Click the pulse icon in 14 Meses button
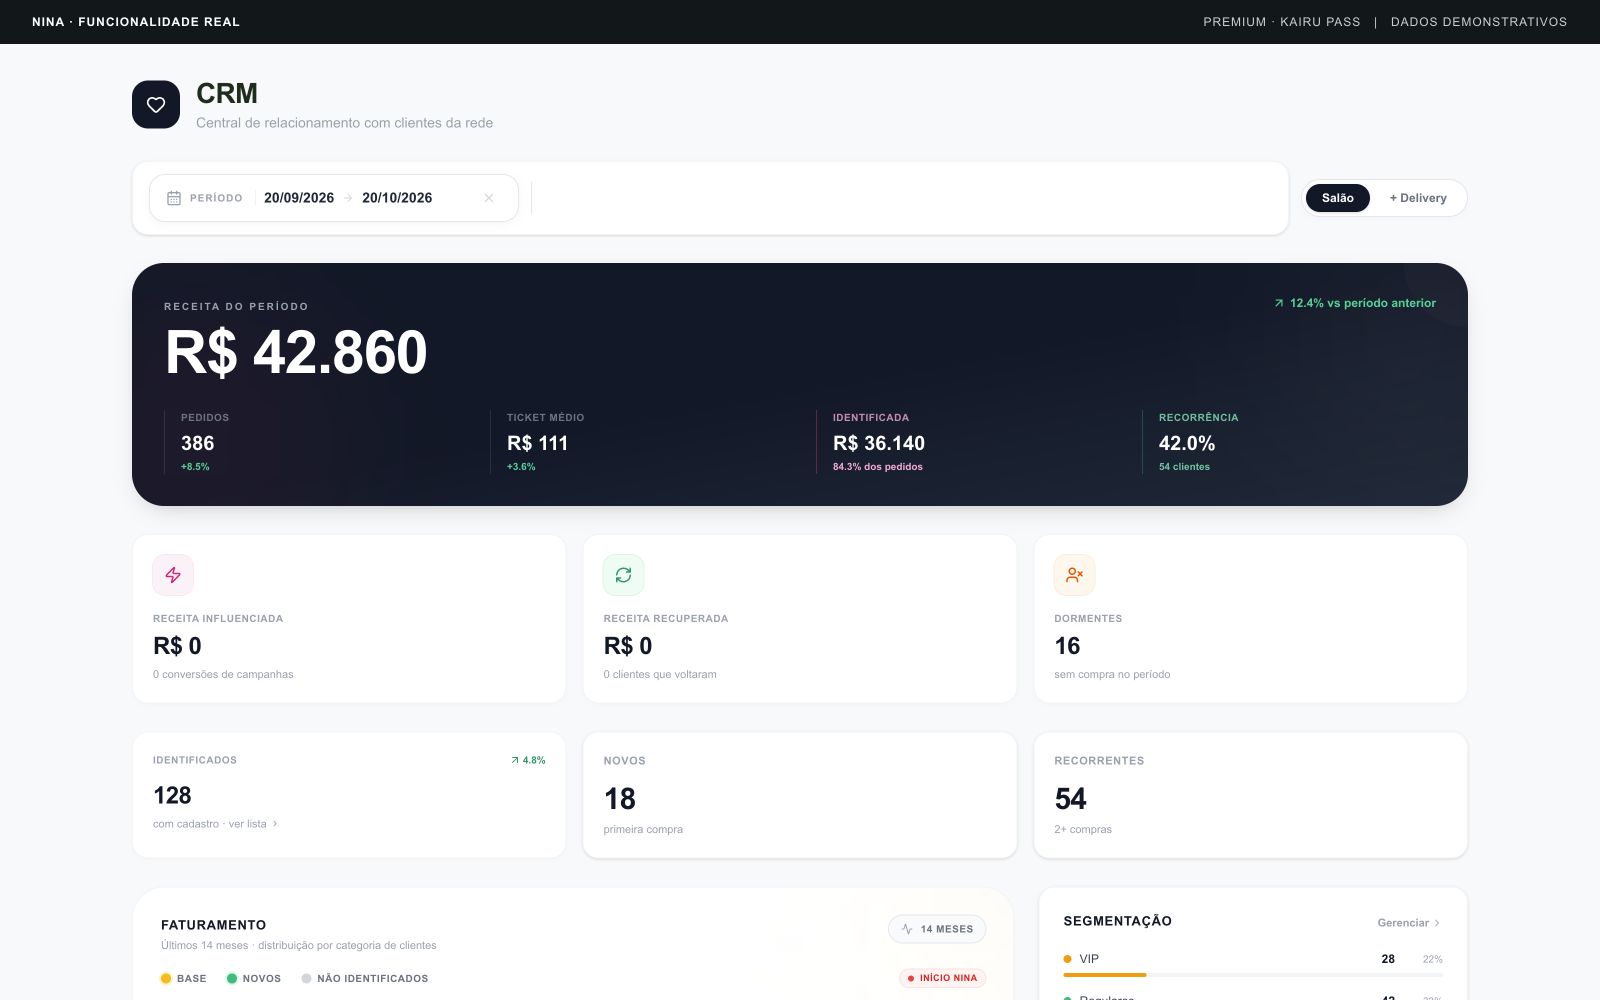 907,929
